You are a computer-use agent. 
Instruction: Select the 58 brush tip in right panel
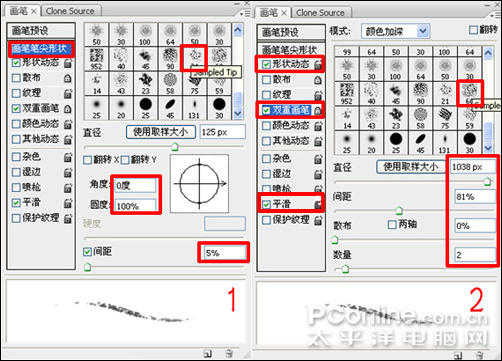coord(420,118)
